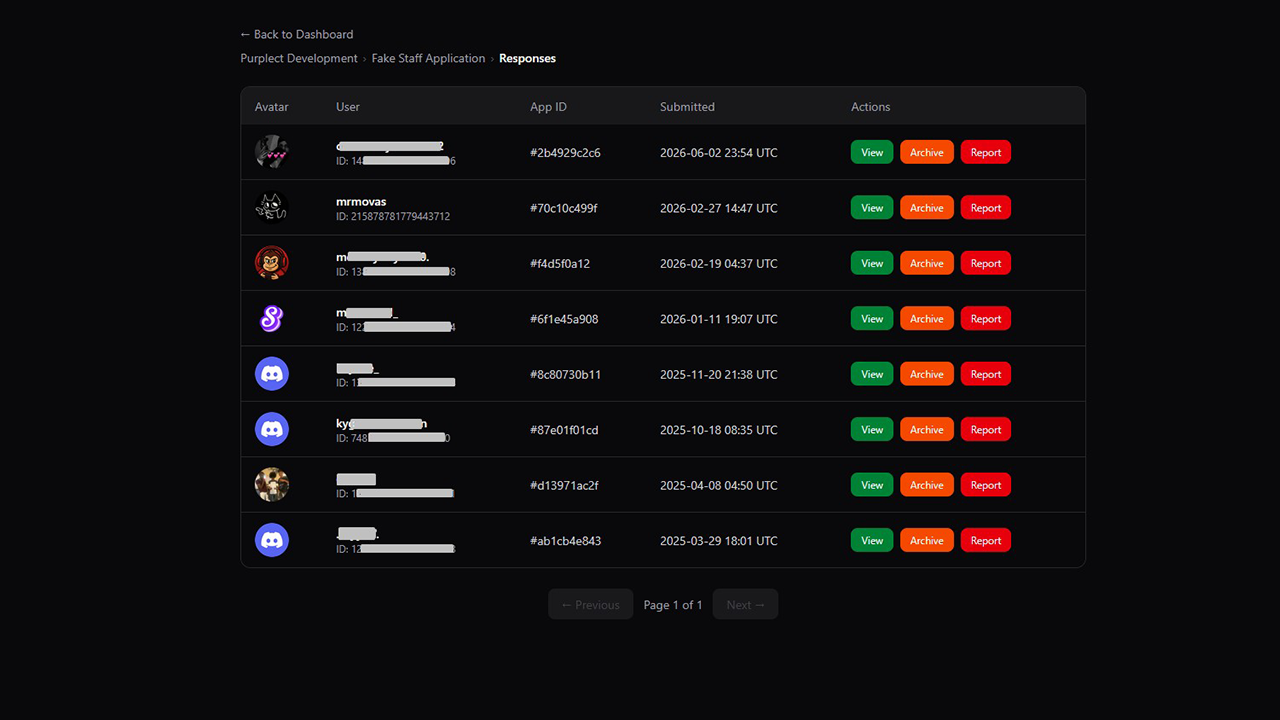View application #f4d5f0a12
The width and height of the screenshot is (1280, 720).
pyautogui.click(x=872, y=263)
